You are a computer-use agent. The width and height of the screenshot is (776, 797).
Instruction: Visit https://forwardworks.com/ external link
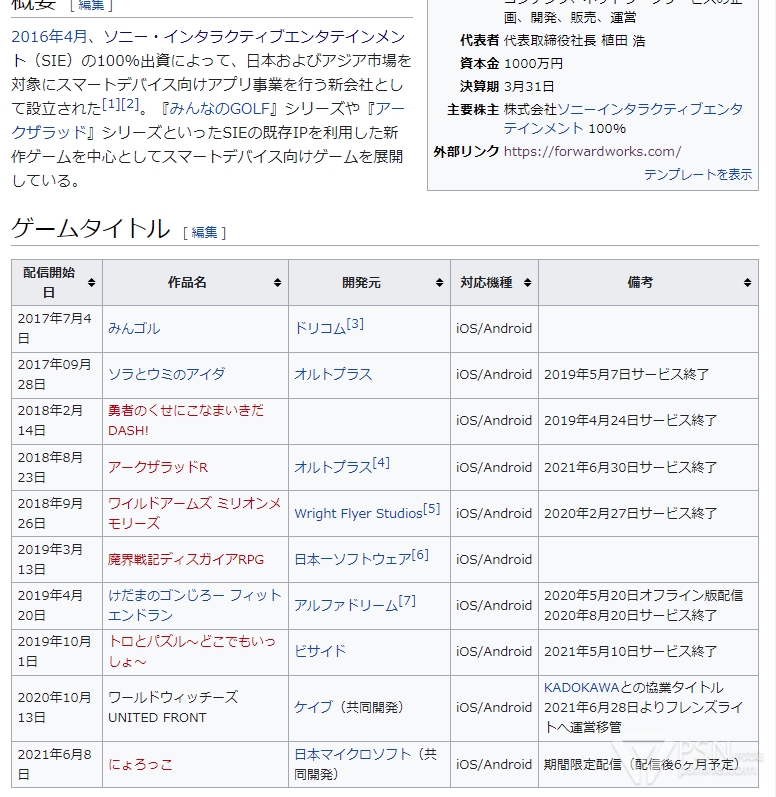click(x=592, y=151)
